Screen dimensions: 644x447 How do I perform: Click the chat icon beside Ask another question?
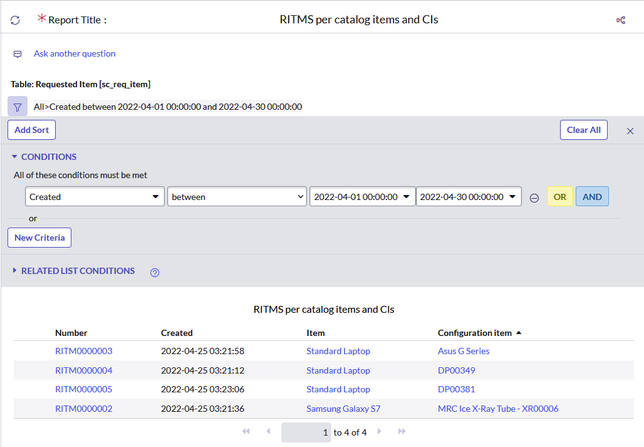pos(18,54)
